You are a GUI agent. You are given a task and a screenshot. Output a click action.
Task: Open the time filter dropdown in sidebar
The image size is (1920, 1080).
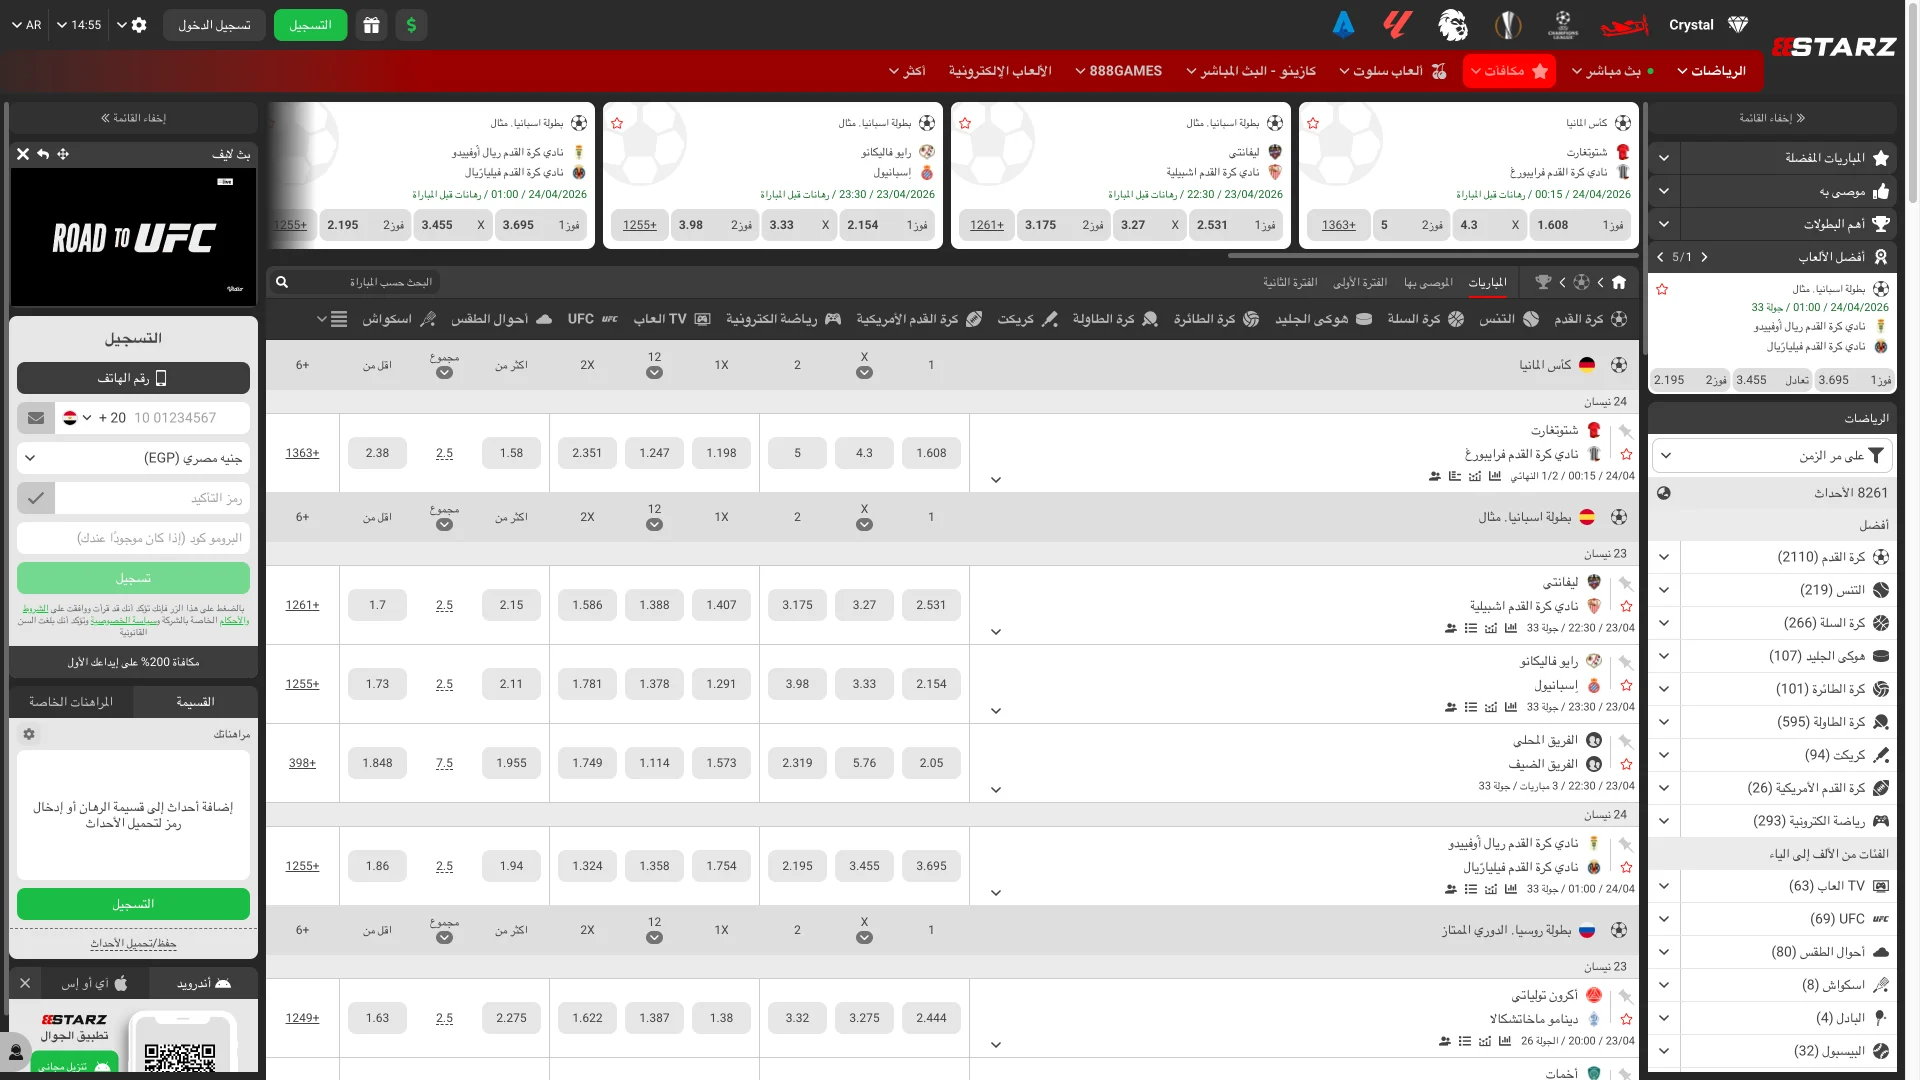click(1772, 456)
